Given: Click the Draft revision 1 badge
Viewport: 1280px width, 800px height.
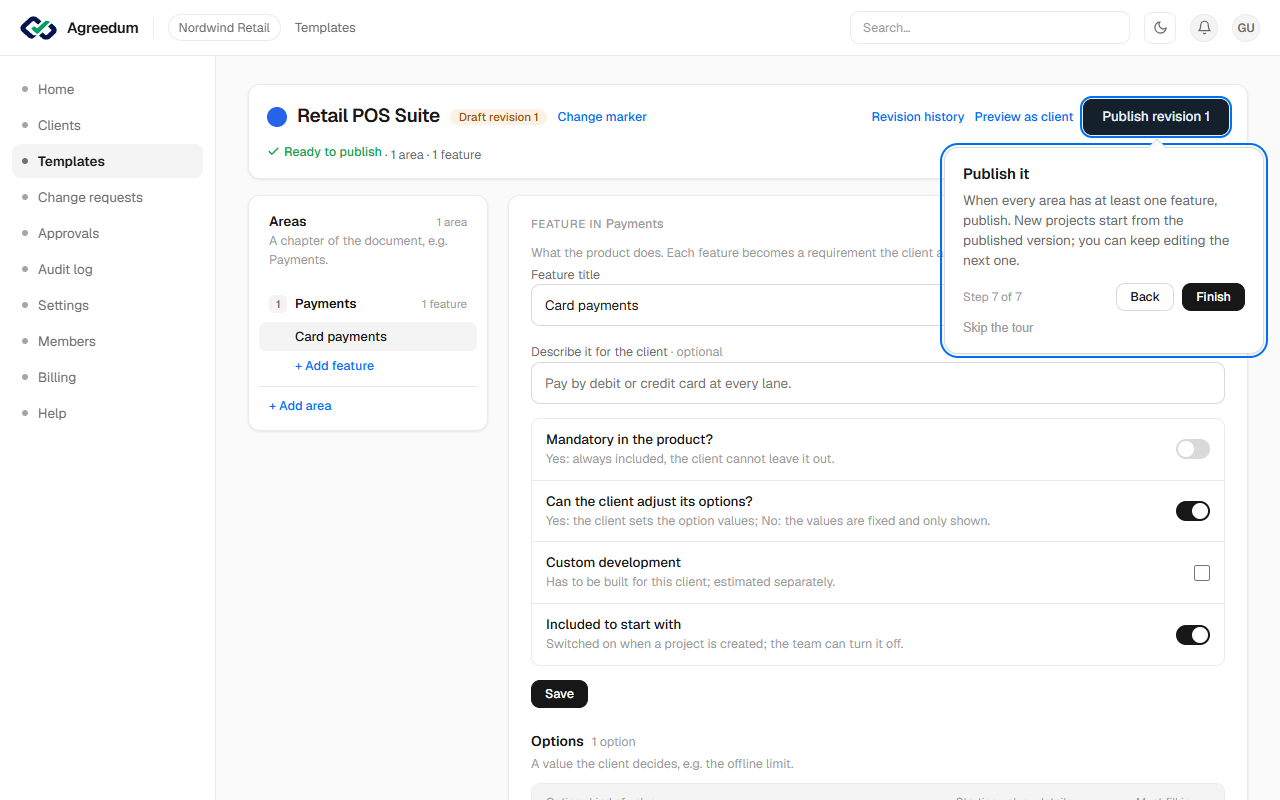Looking at the screenshot, I should click(x=498, y=117).
